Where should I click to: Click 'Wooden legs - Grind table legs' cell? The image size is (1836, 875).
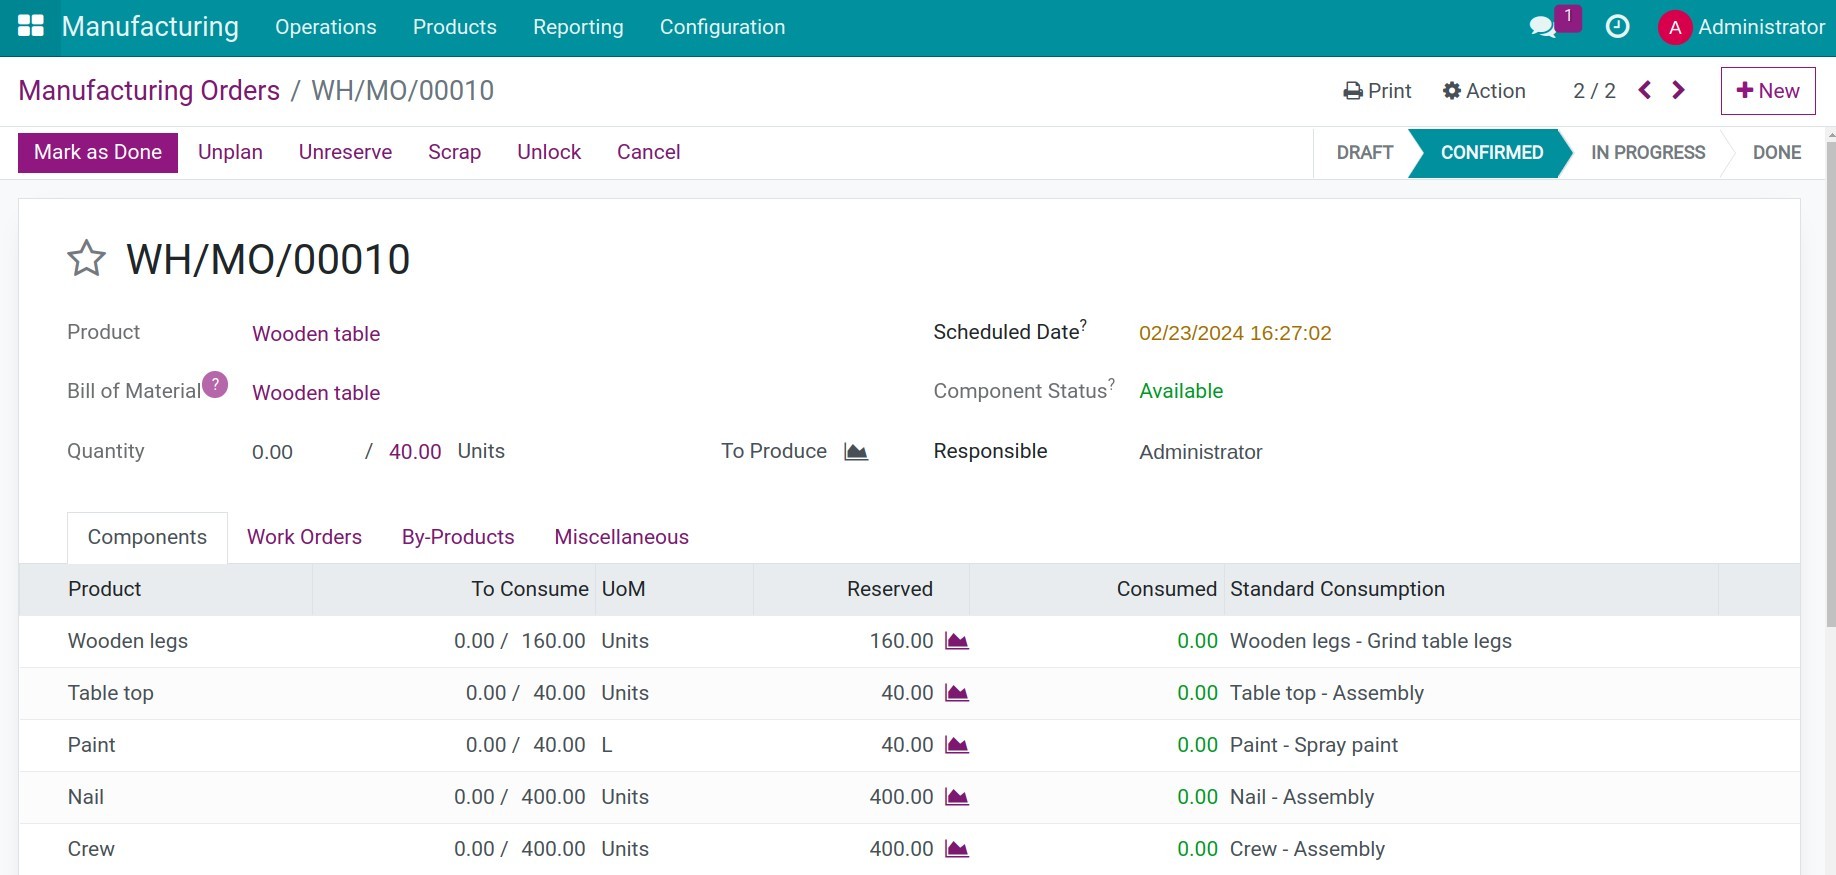[x=1371, y=641]
